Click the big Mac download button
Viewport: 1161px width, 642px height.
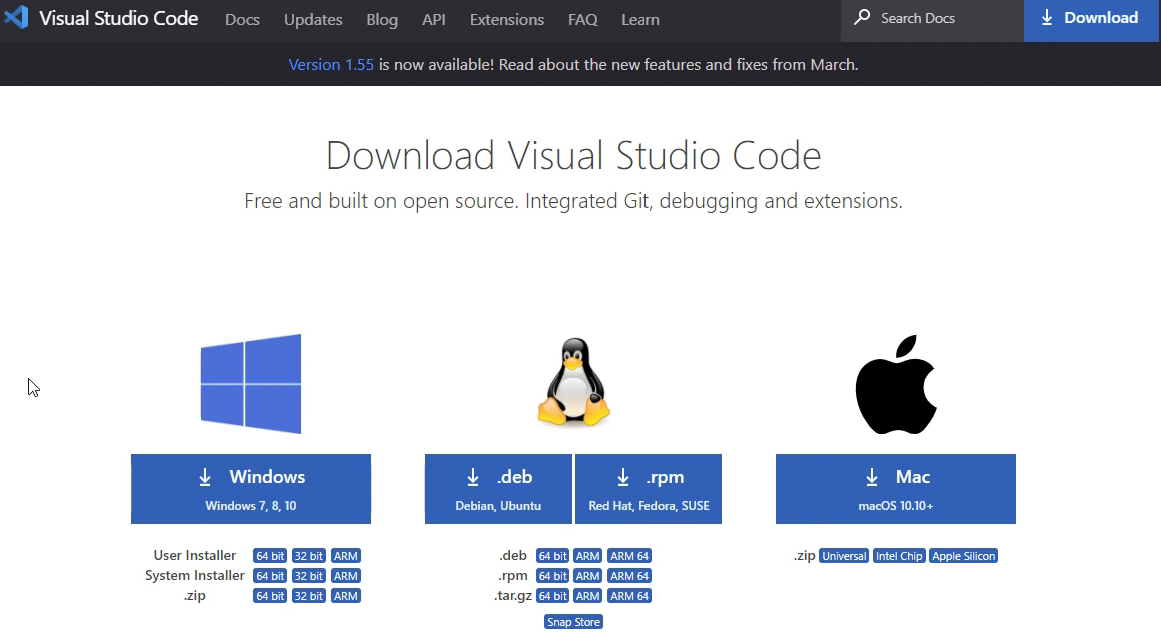(x=896, y=489)
